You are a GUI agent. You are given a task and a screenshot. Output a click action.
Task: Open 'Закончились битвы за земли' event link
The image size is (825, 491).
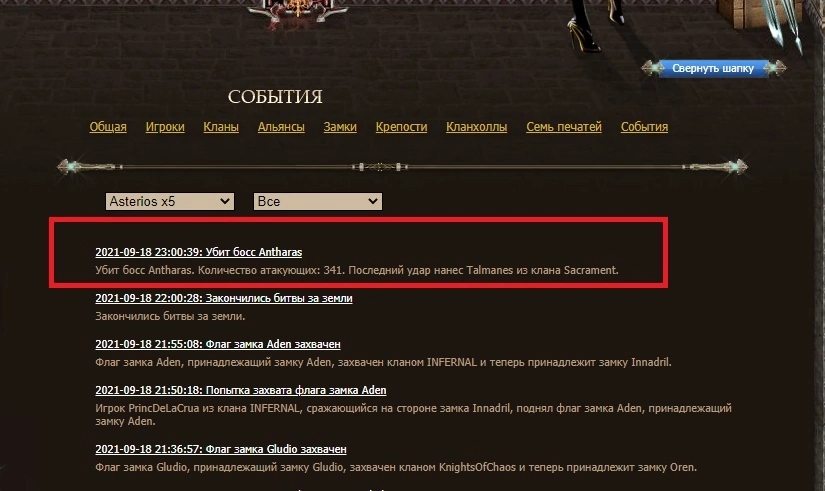pyautogui.click(x=223, y=298)
